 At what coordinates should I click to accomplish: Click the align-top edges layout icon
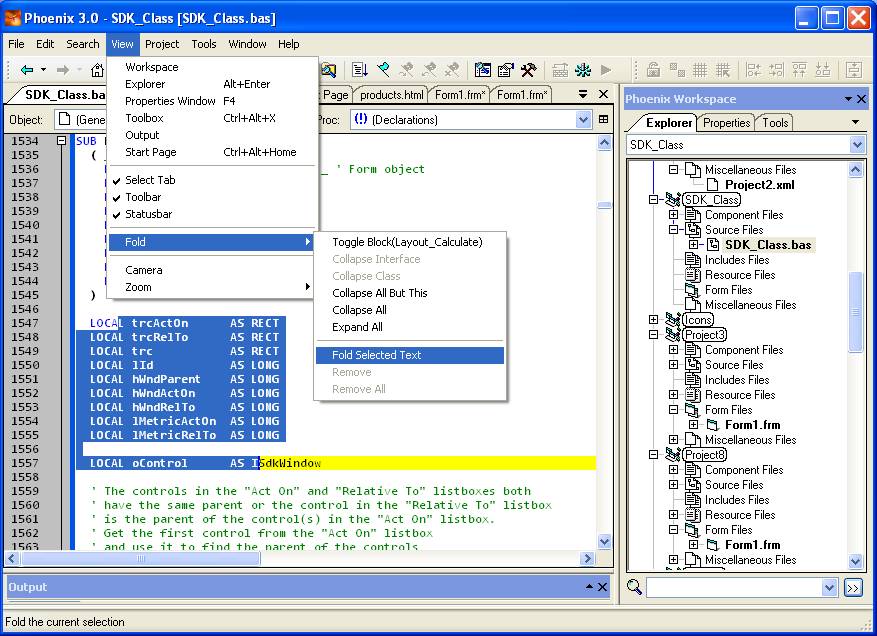pyautogui.click(x=799, y=70)
